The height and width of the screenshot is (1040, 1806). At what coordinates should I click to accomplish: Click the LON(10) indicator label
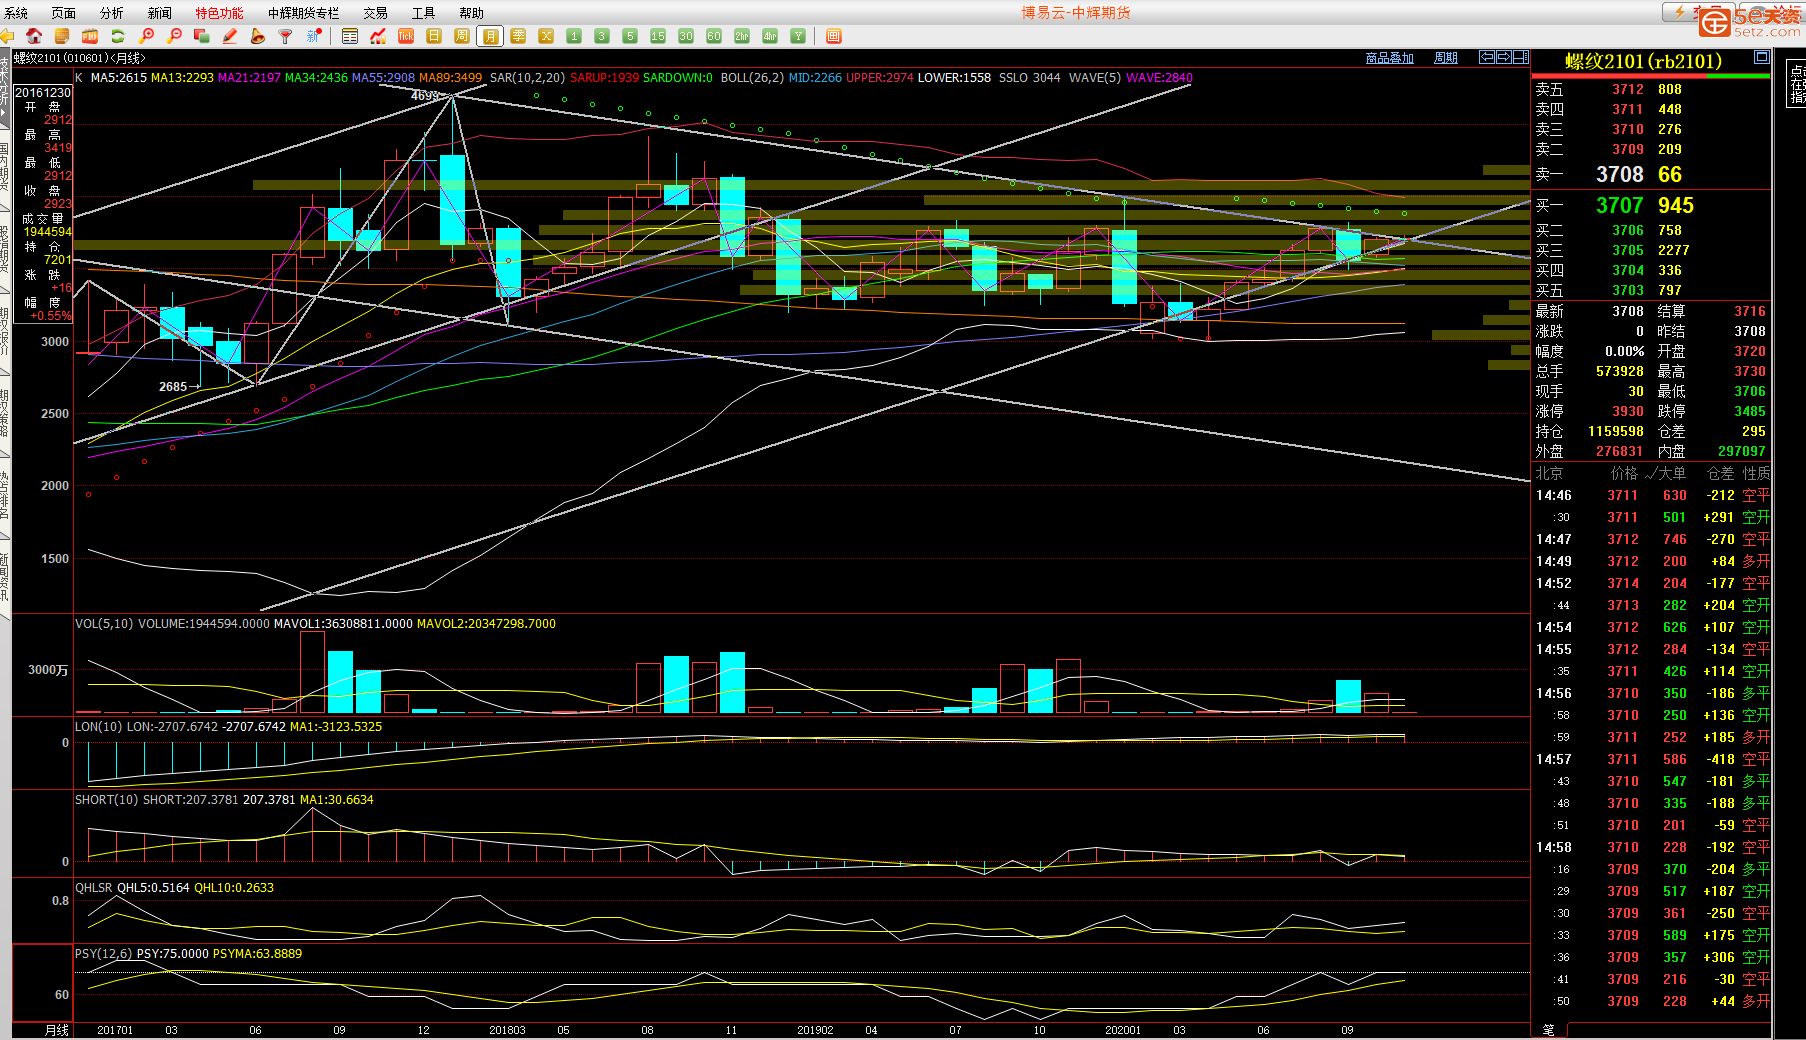[98, 727]
